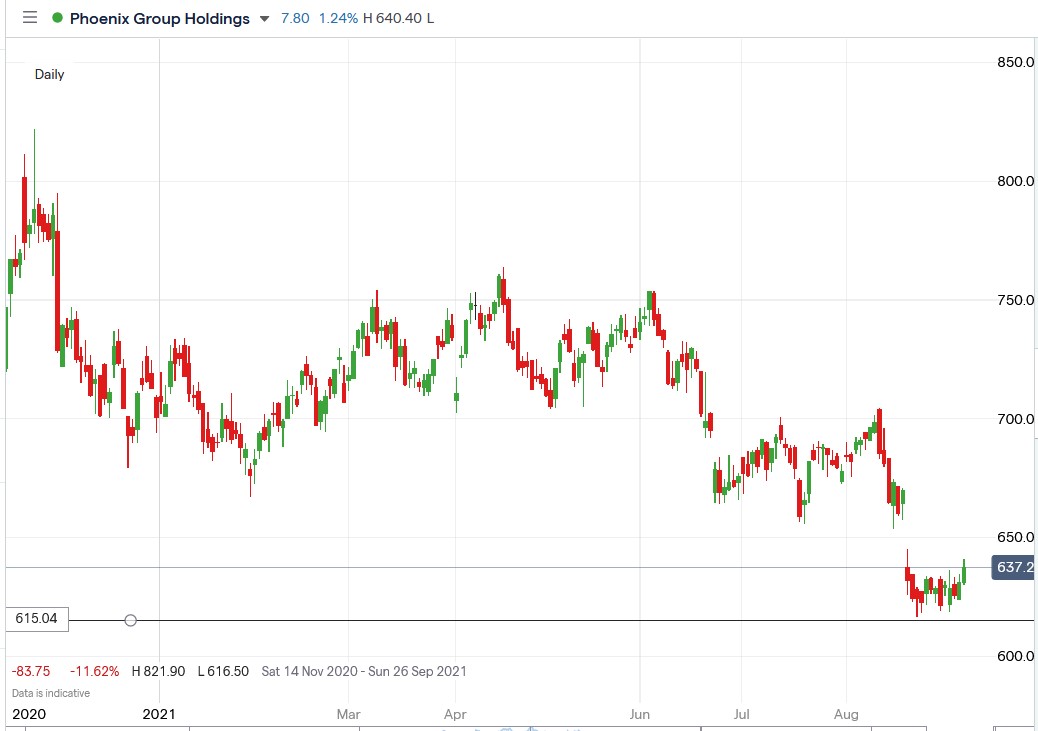Expand the Phoenix Group Holdings instrument dropdown

point(263,18)
